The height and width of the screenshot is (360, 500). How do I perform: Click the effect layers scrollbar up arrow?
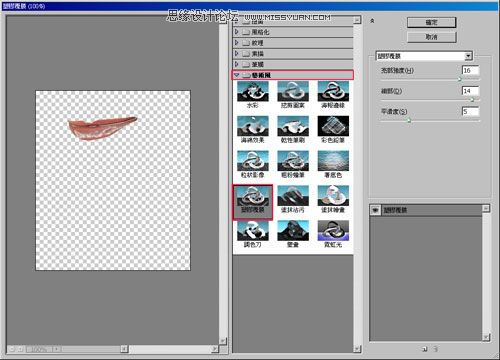[486, 209]
